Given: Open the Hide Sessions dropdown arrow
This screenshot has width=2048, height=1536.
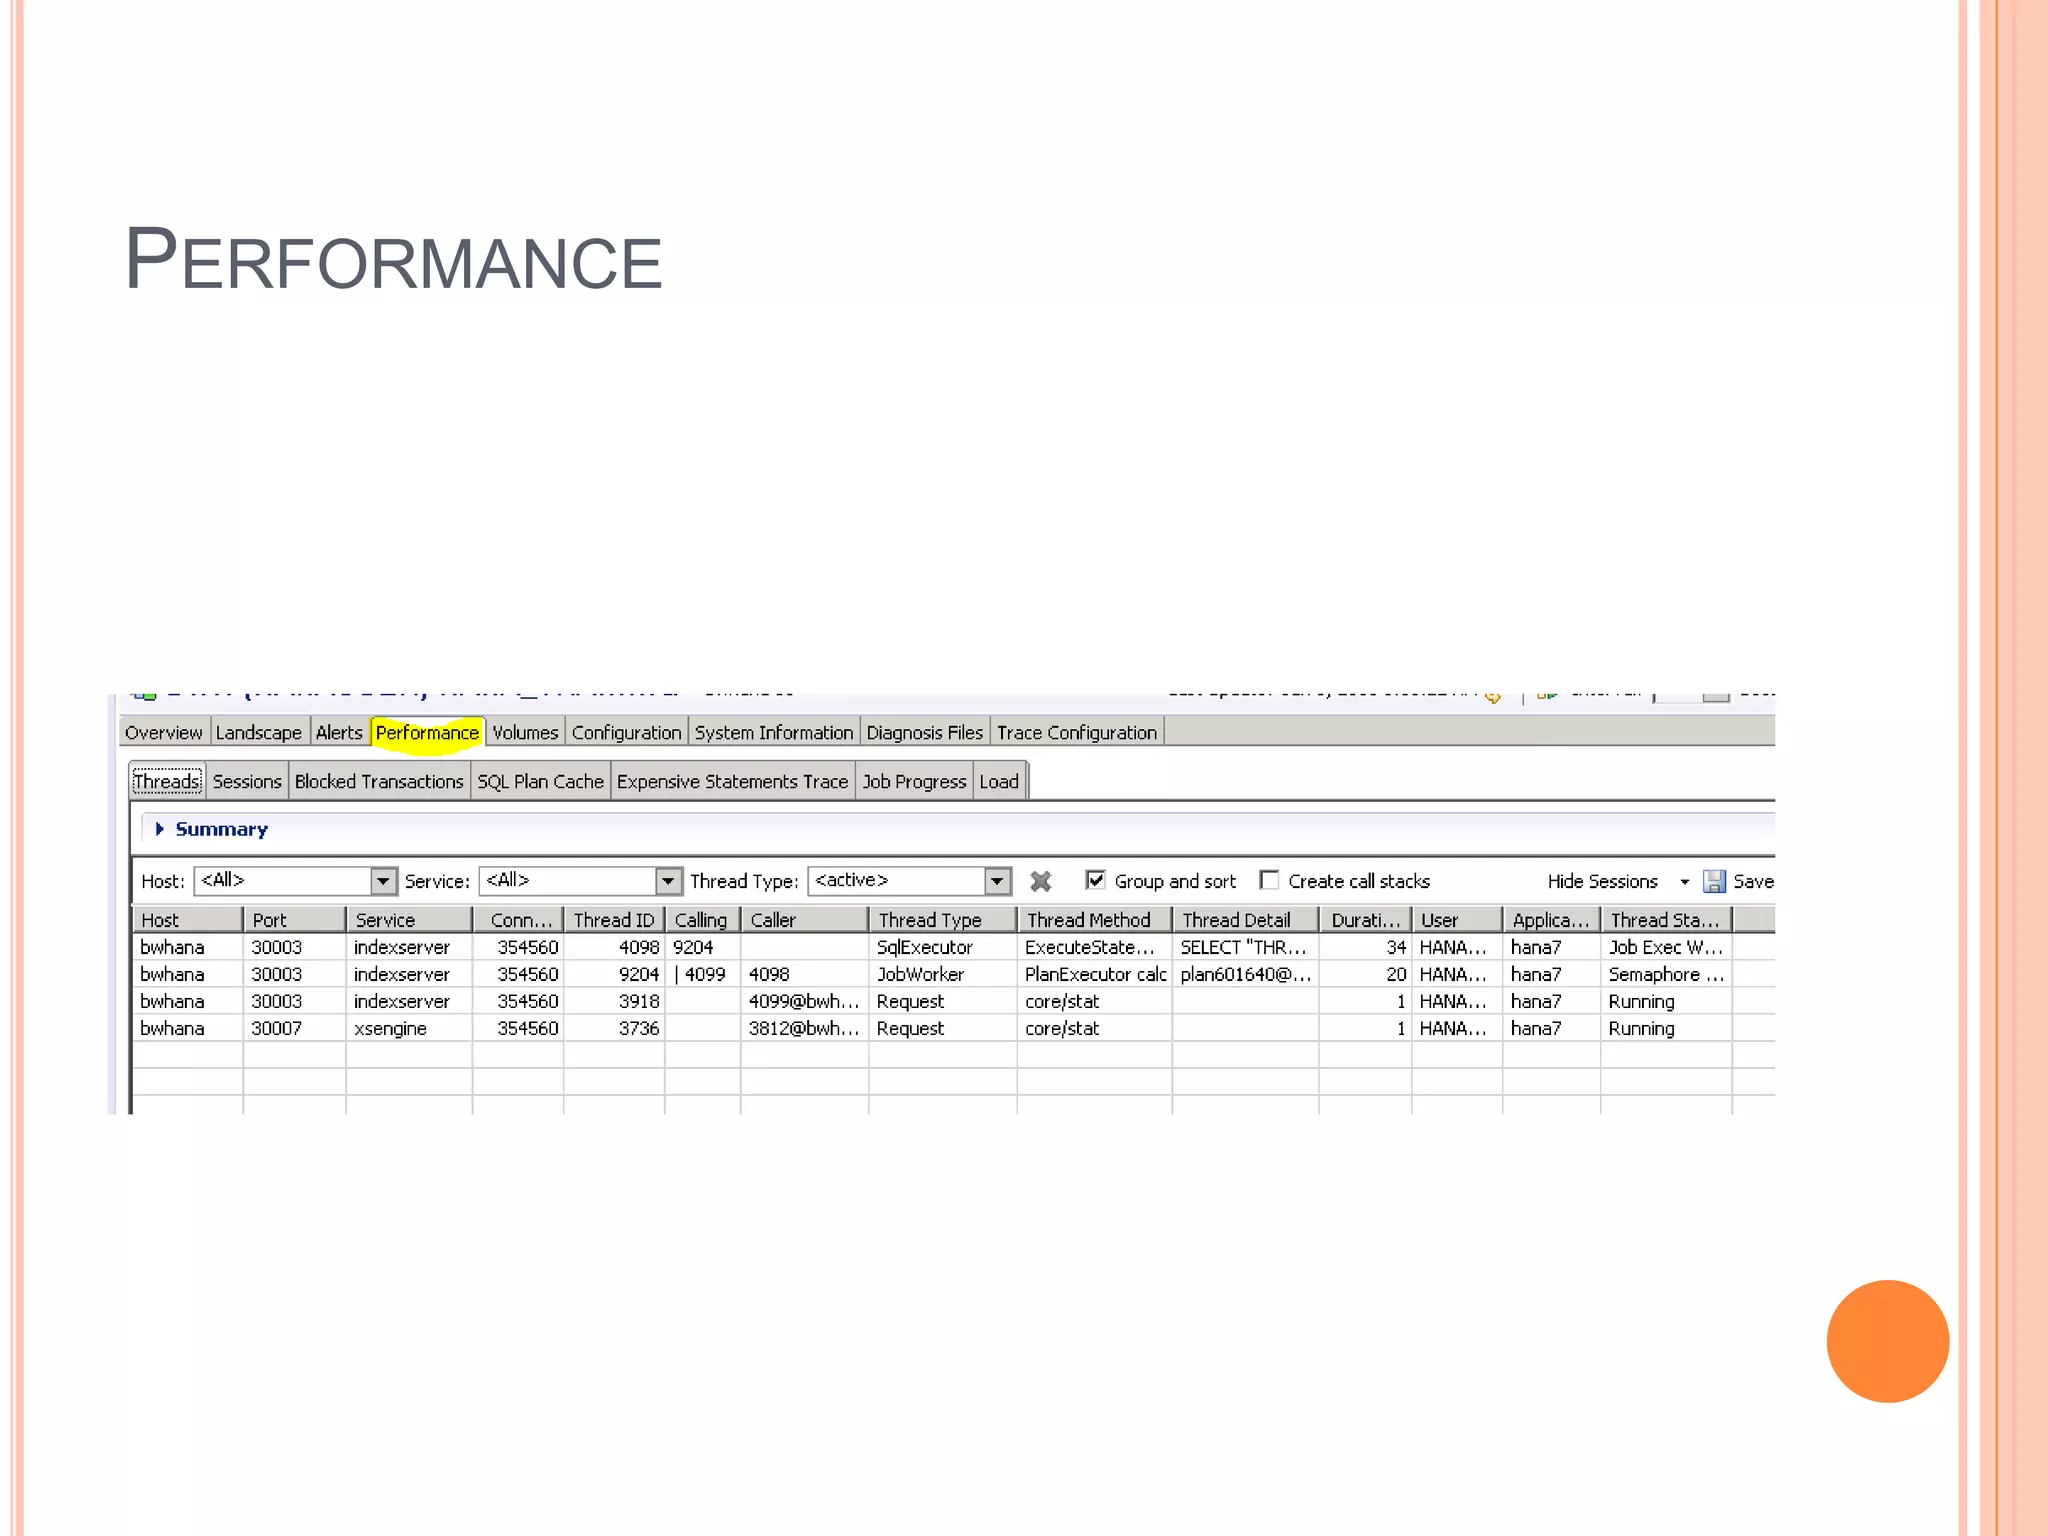Looking at the screenshot, I should click(x=1685, y=882).
